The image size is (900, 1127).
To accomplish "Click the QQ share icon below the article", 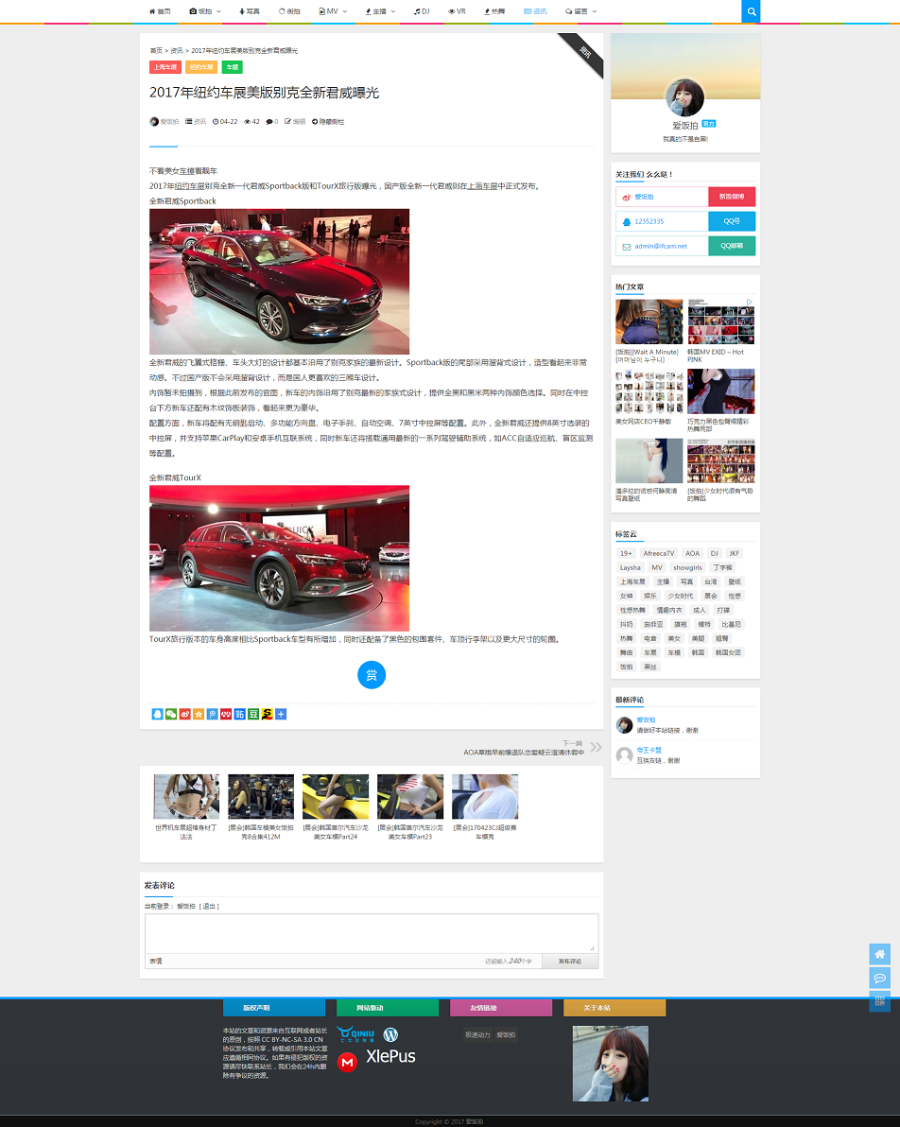I will 157,714.
